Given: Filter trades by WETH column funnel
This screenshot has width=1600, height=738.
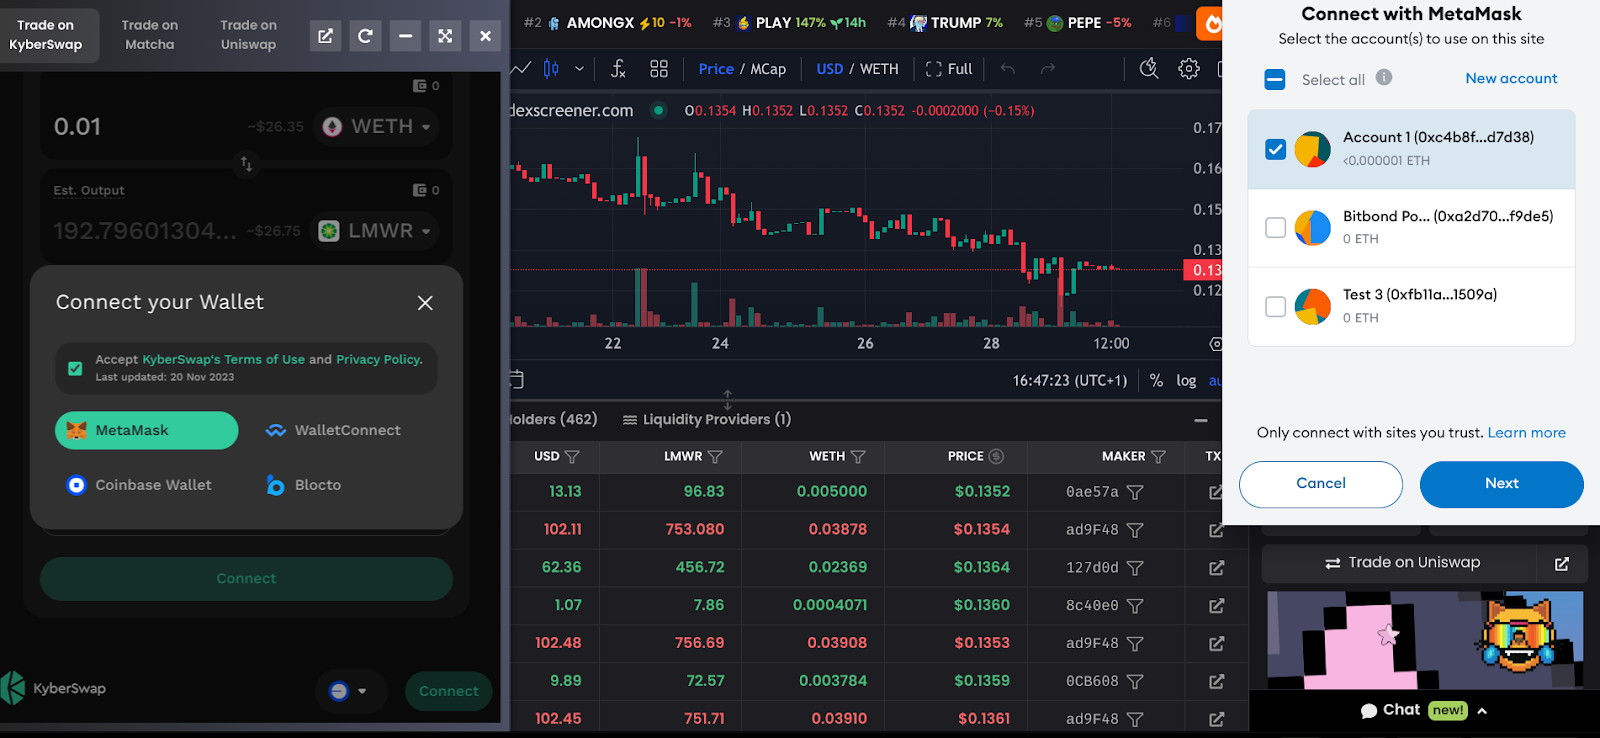Looking at the screenshot, I should 858,457.
